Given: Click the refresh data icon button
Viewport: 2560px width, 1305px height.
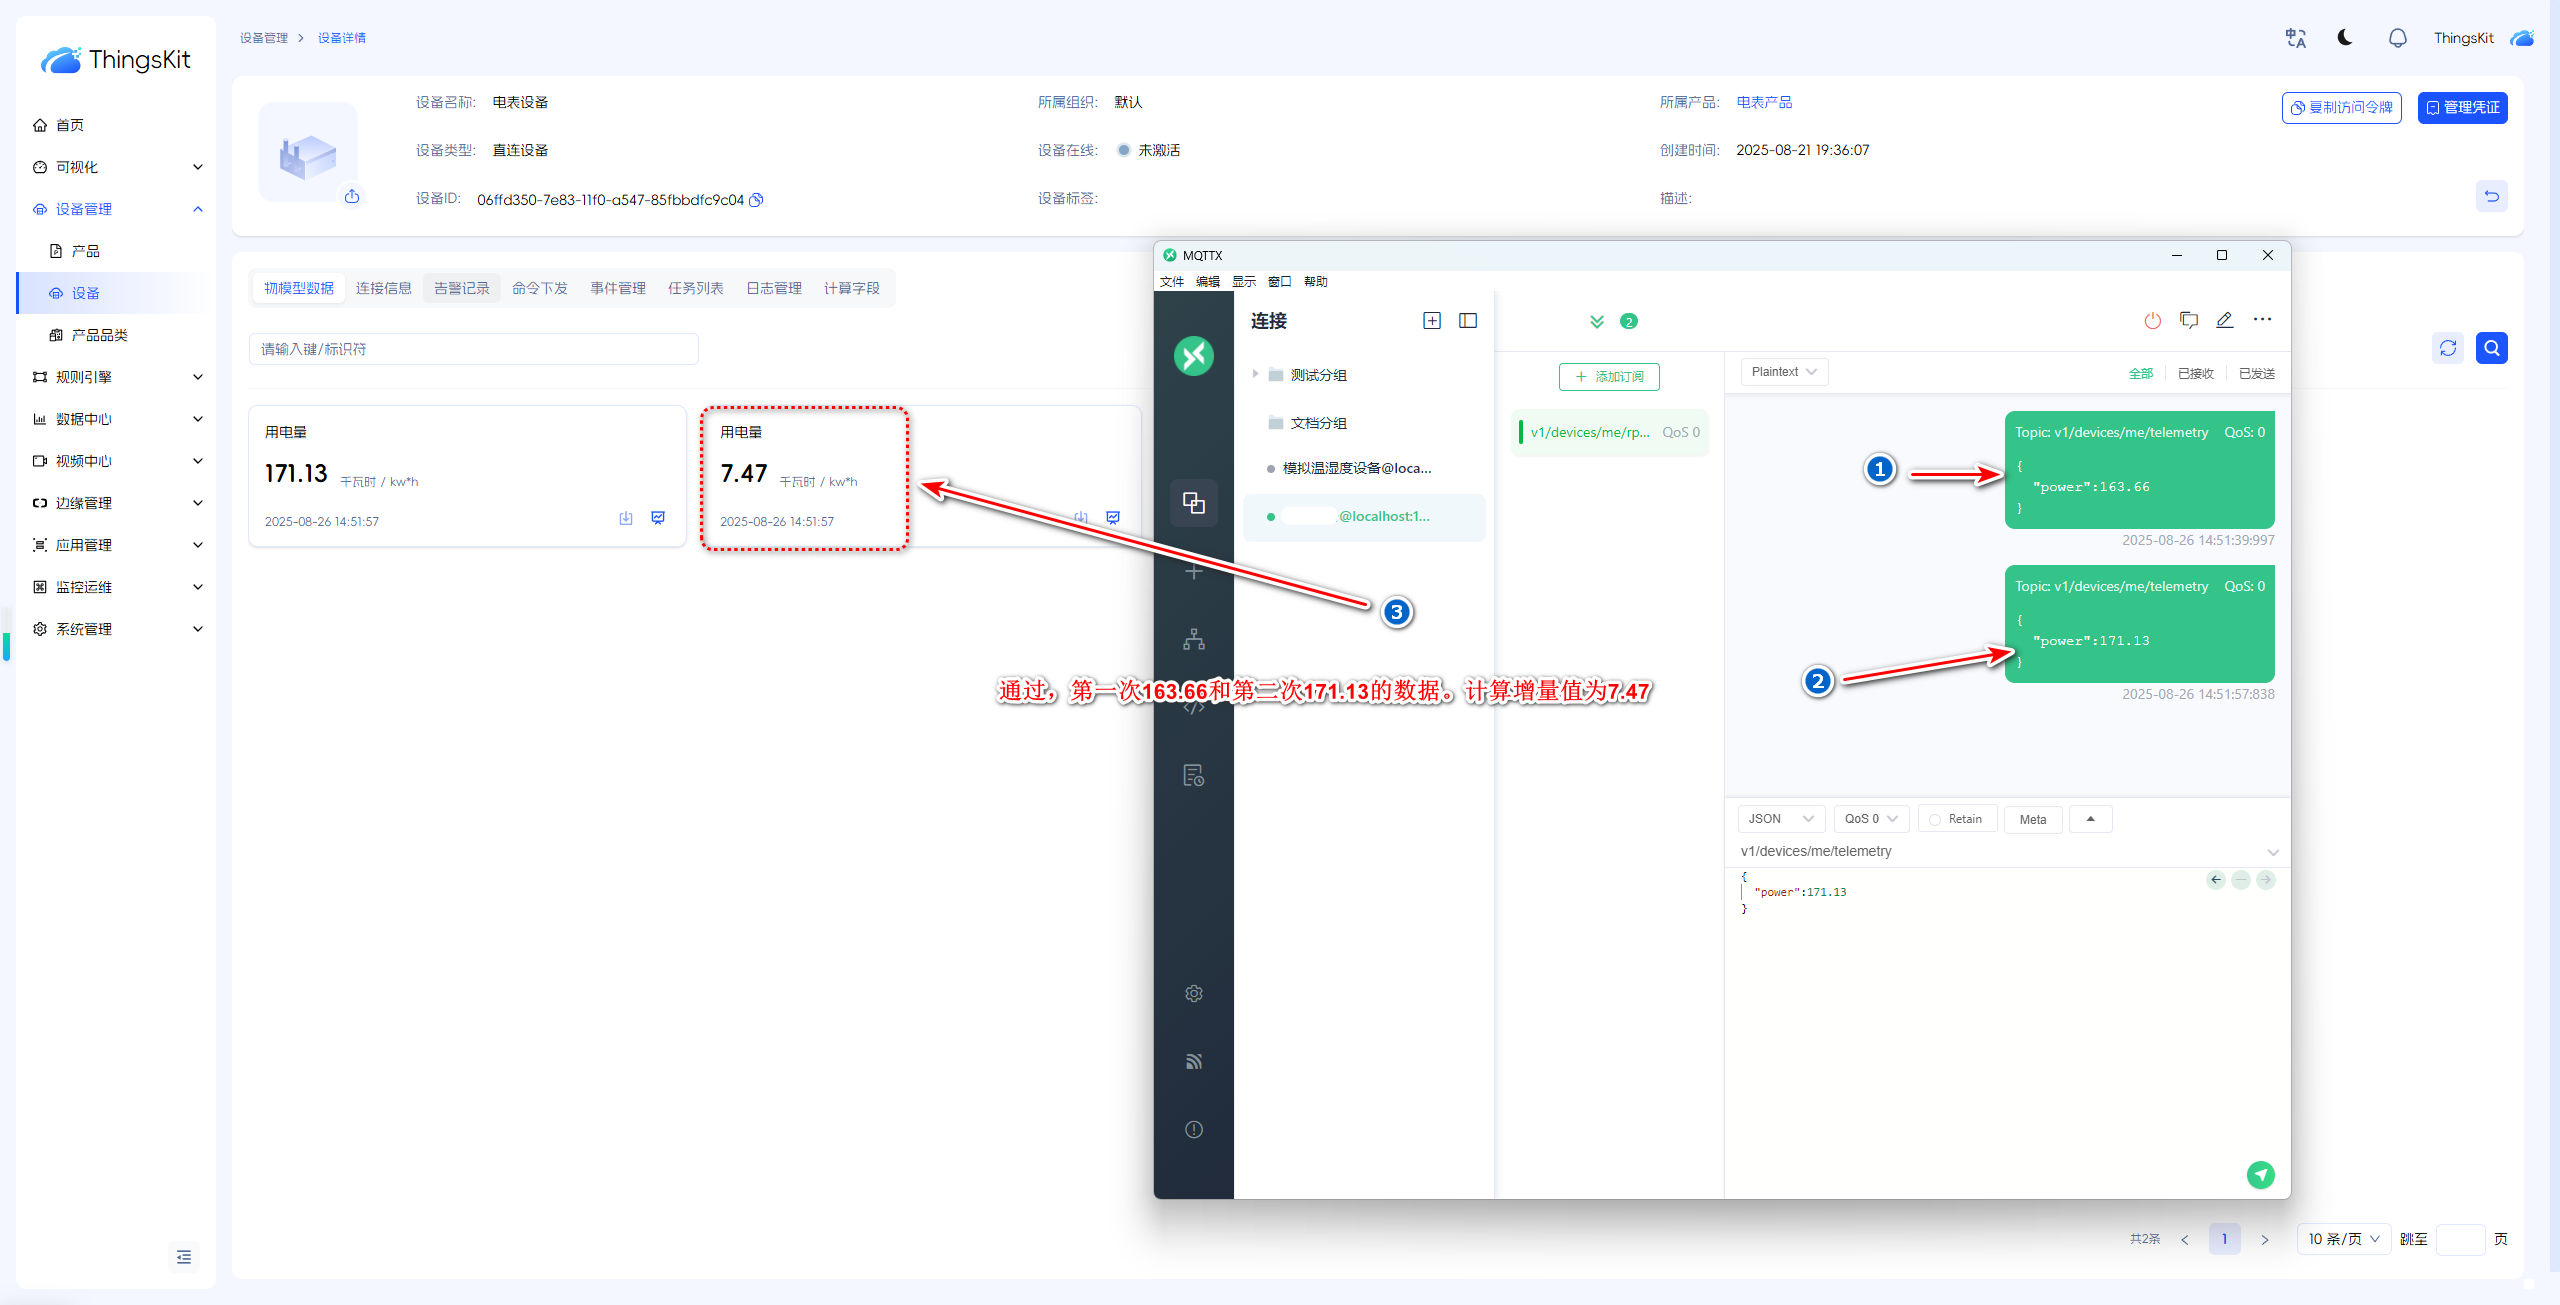Looking at the screenshot, I should [x=2447, y=348].
